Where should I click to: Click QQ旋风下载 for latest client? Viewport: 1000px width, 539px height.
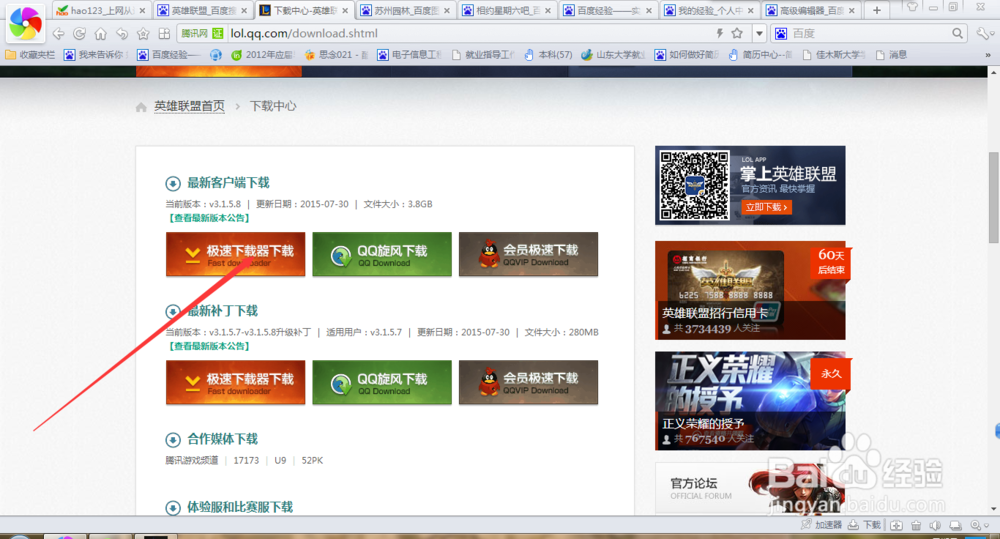coord(382,254)
